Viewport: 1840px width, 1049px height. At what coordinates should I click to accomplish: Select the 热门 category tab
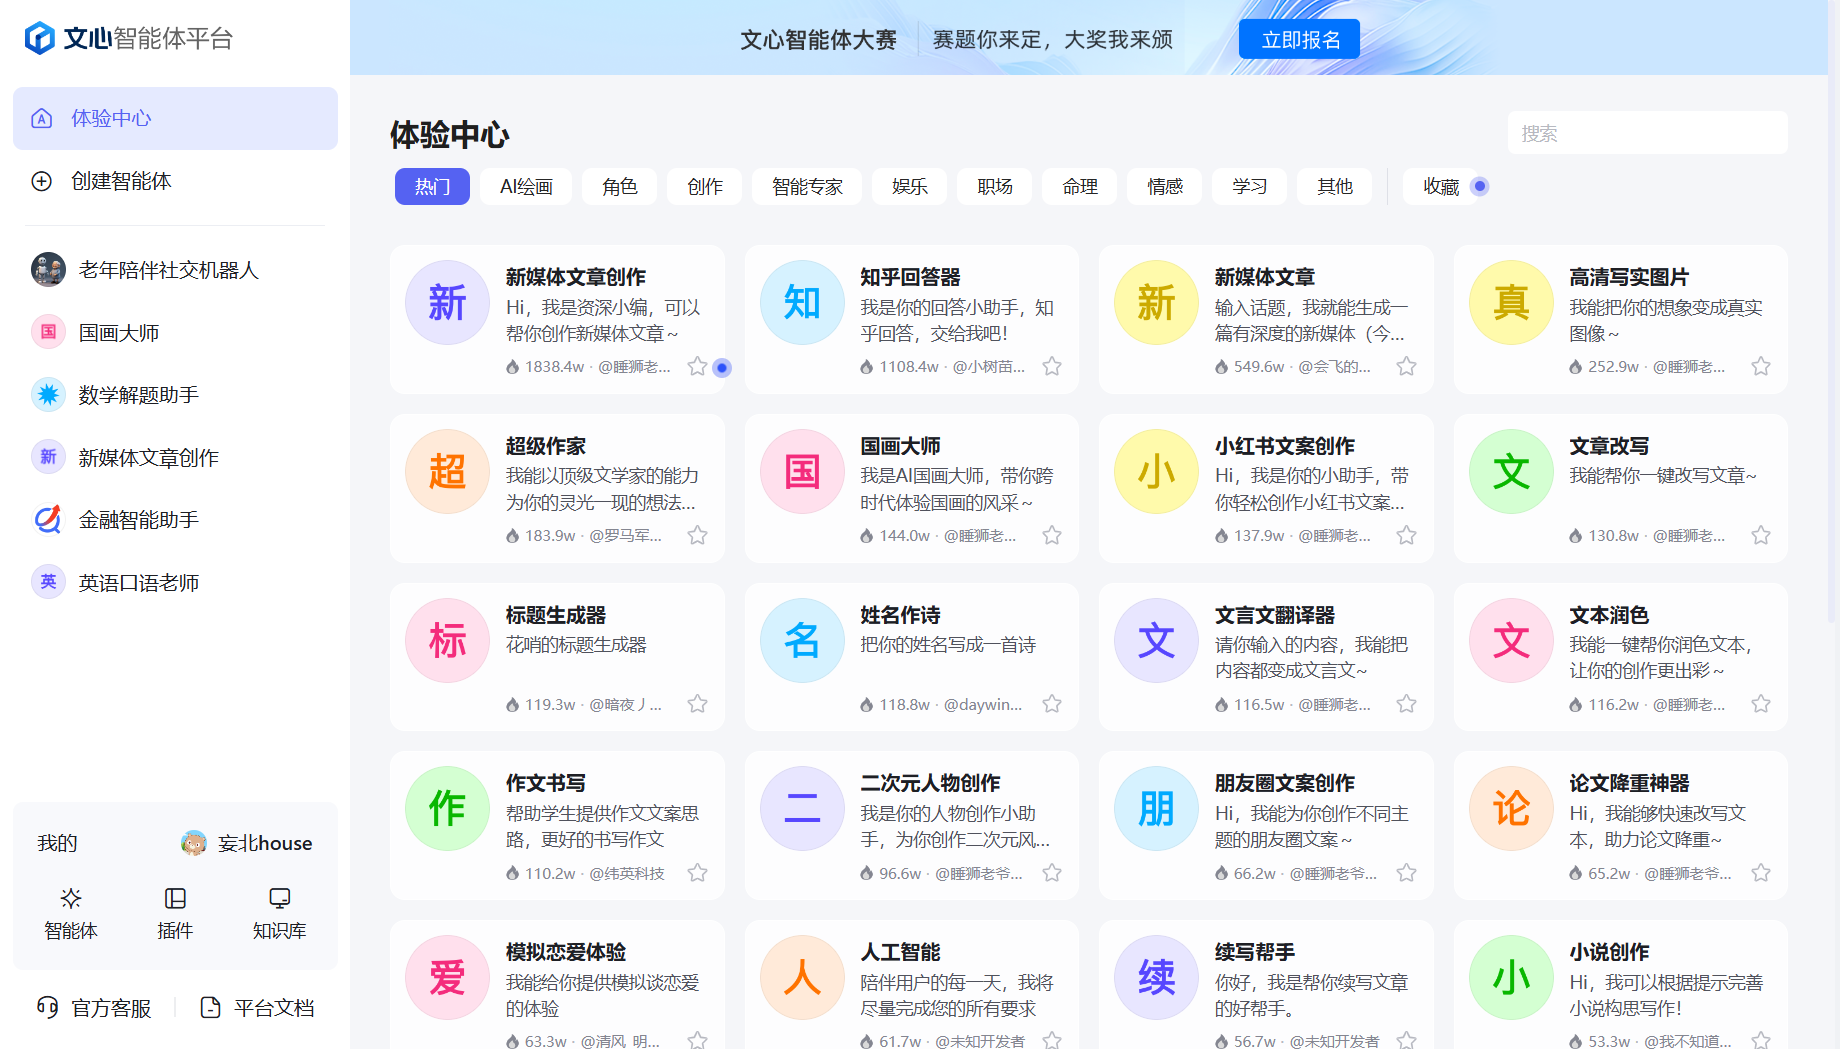coord(432,186)
